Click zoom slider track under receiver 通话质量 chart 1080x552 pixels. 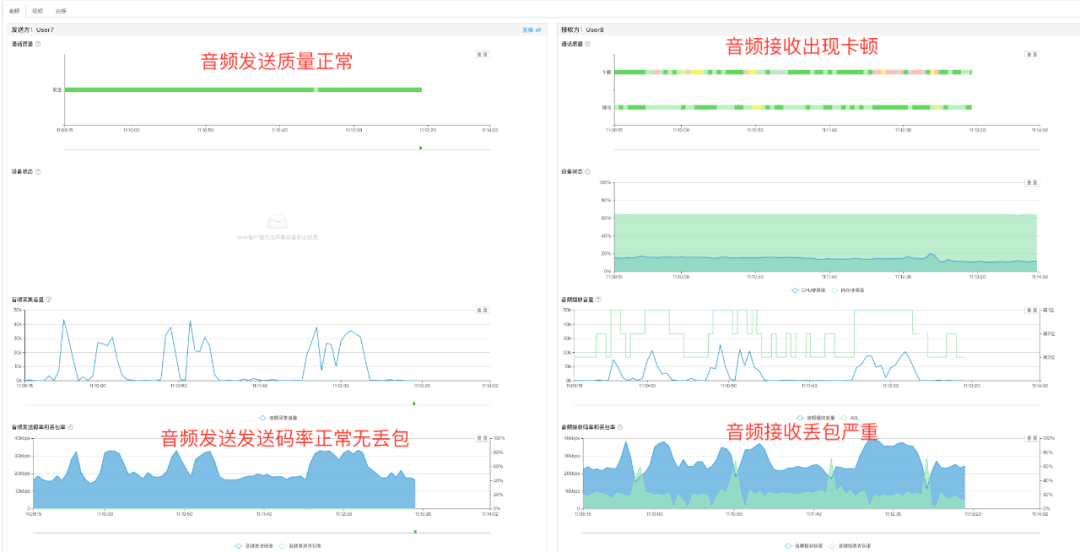click(x=826, y=148)
